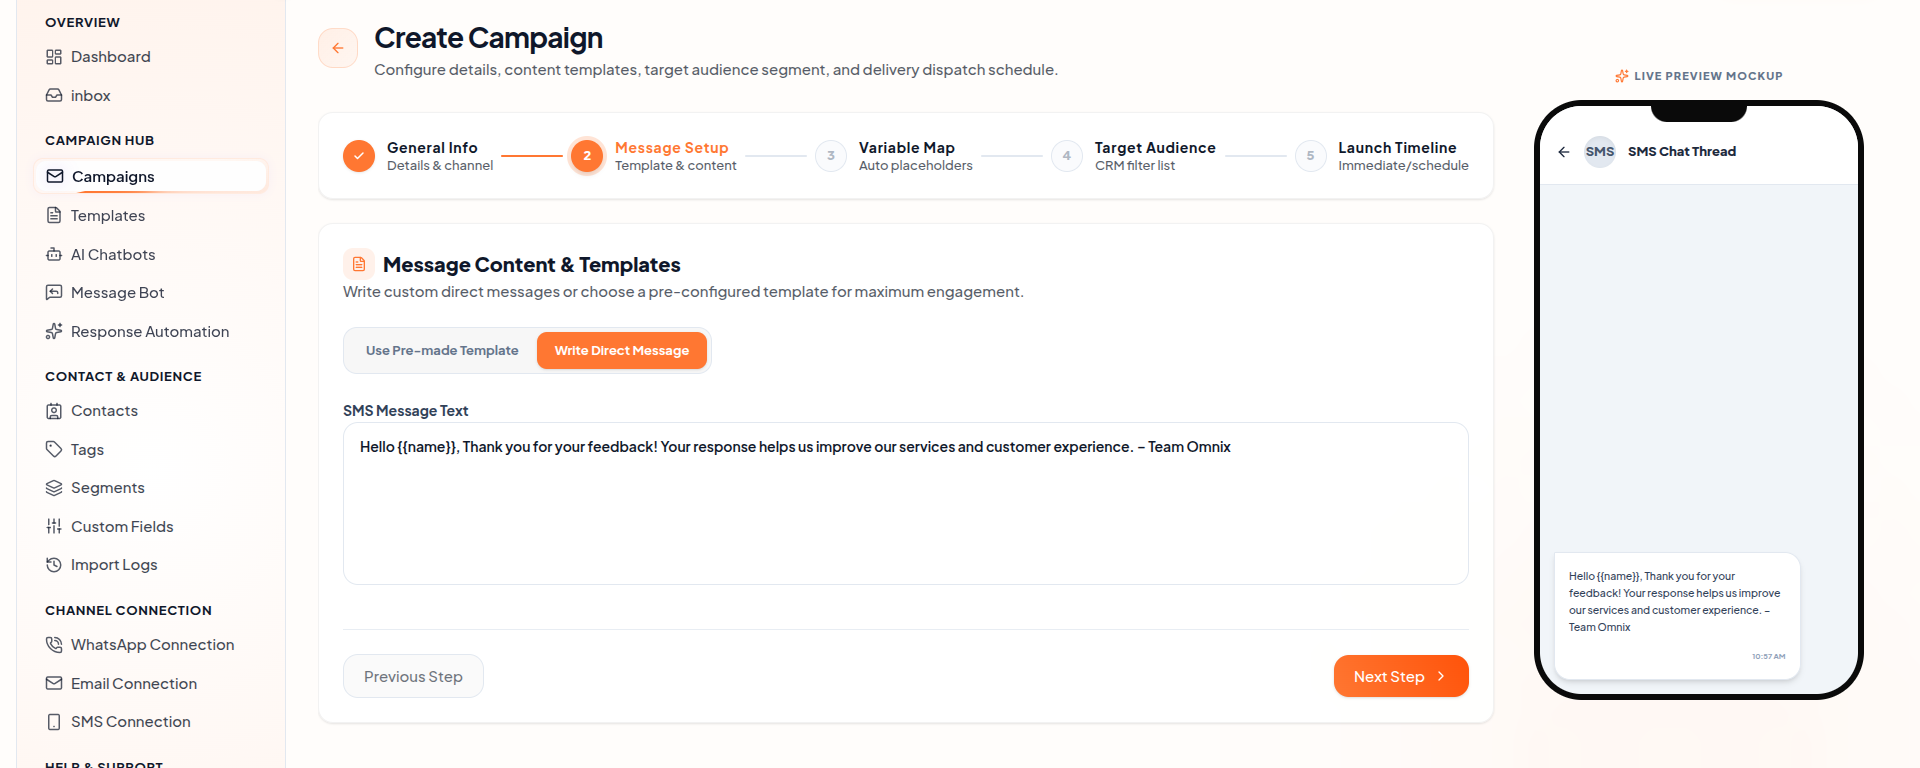This screenshot has width=1920, height=768.
Task: Click inside the SMS Message Text field
Action: 906,504
